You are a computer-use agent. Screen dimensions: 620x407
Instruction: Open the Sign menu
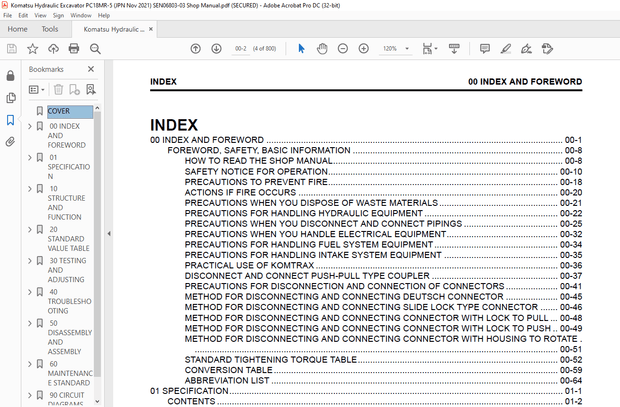point(58,15)
